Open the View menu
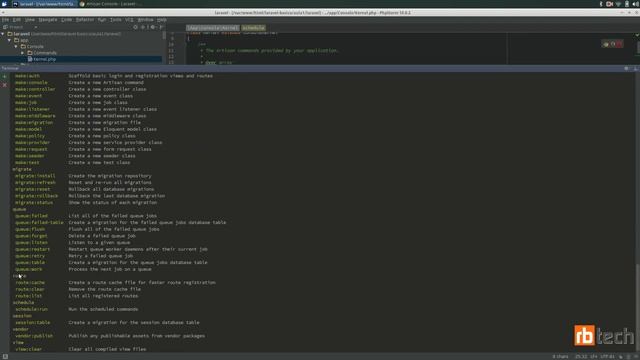 point(30,20)
